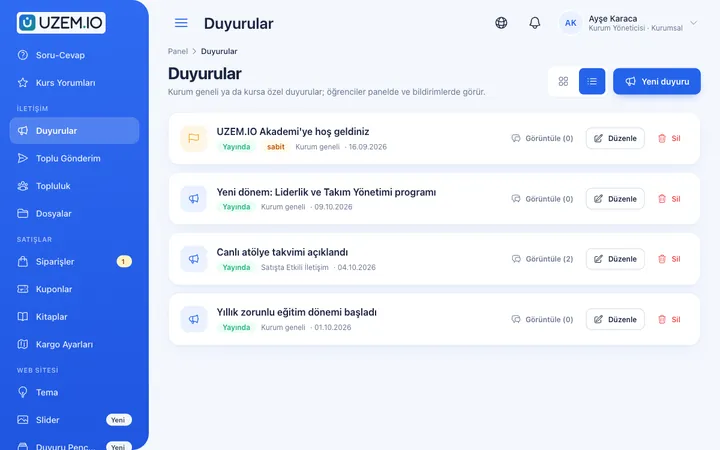Click the Yeni badge beside Slider
The image size is (720, 450).
[x=118, y=420]
